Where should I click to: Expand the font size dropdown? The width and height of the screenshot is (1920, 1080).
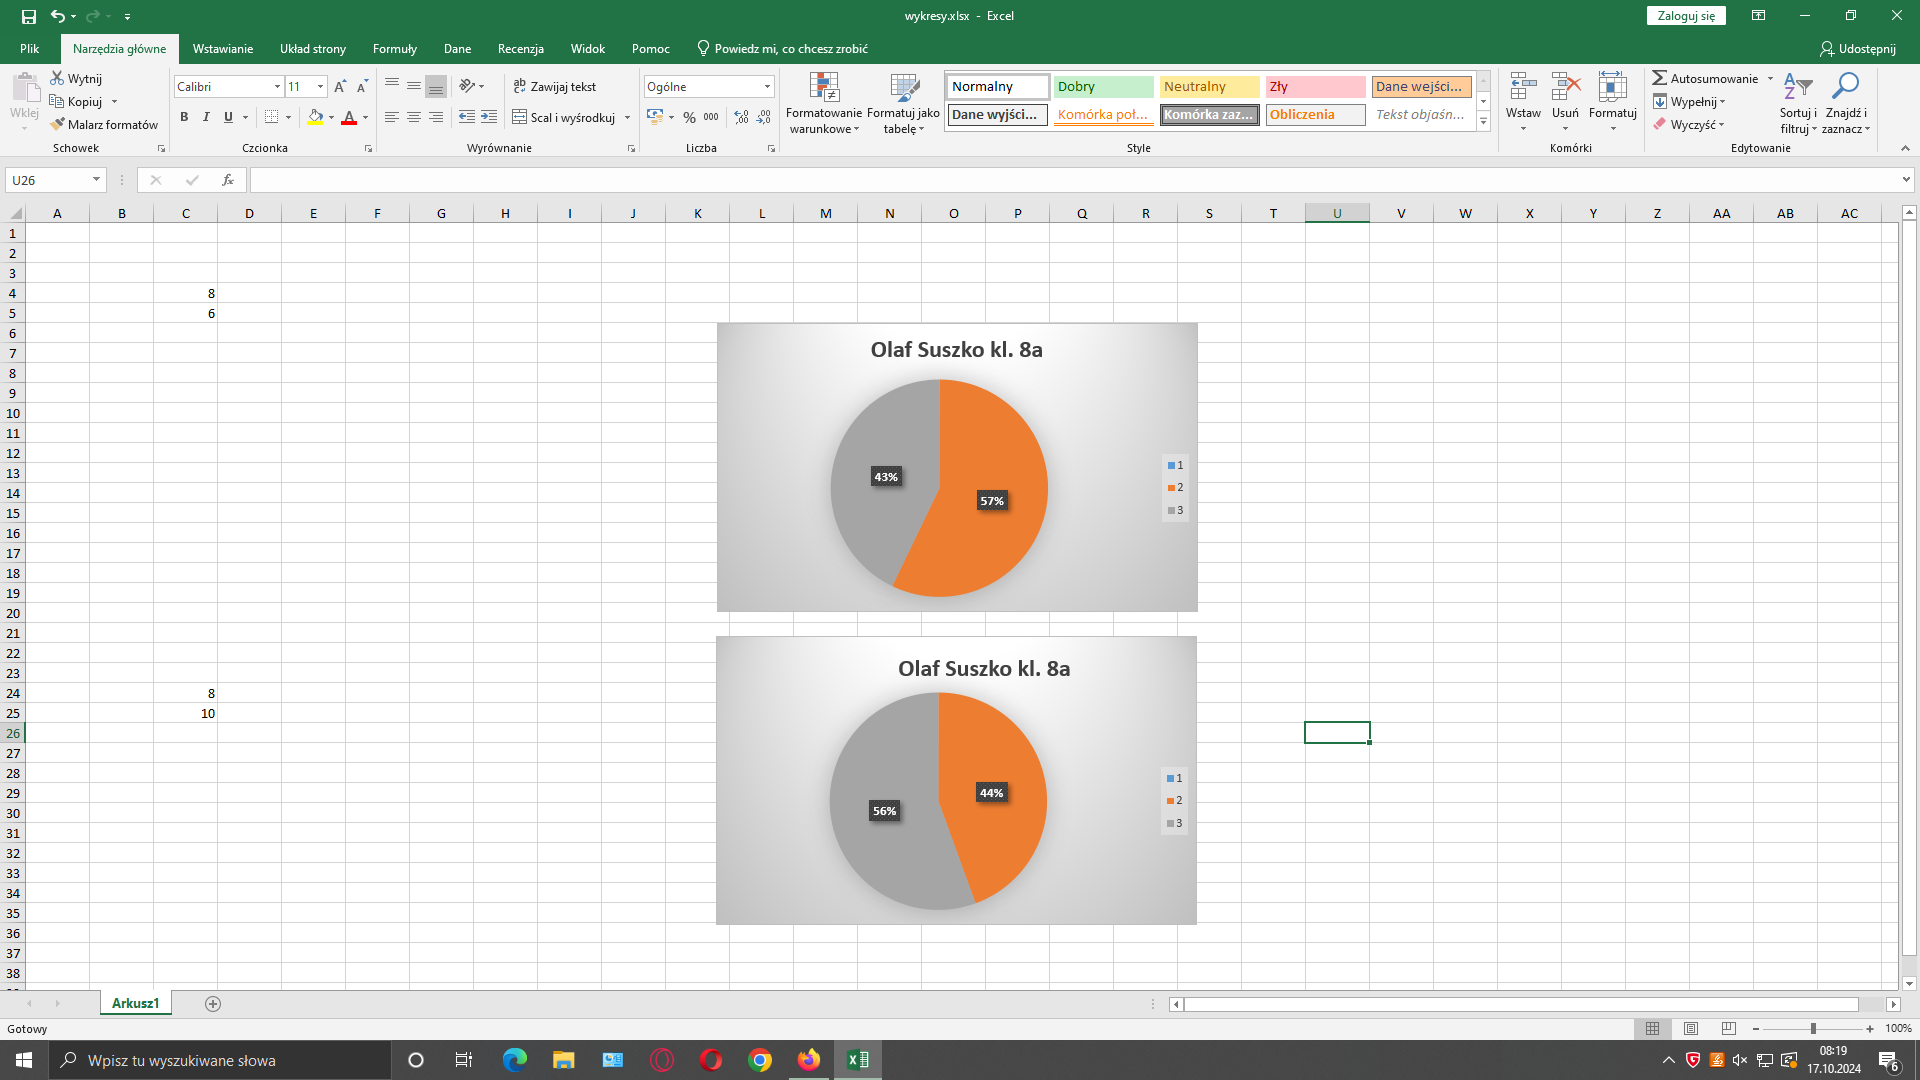pos(320,87)
